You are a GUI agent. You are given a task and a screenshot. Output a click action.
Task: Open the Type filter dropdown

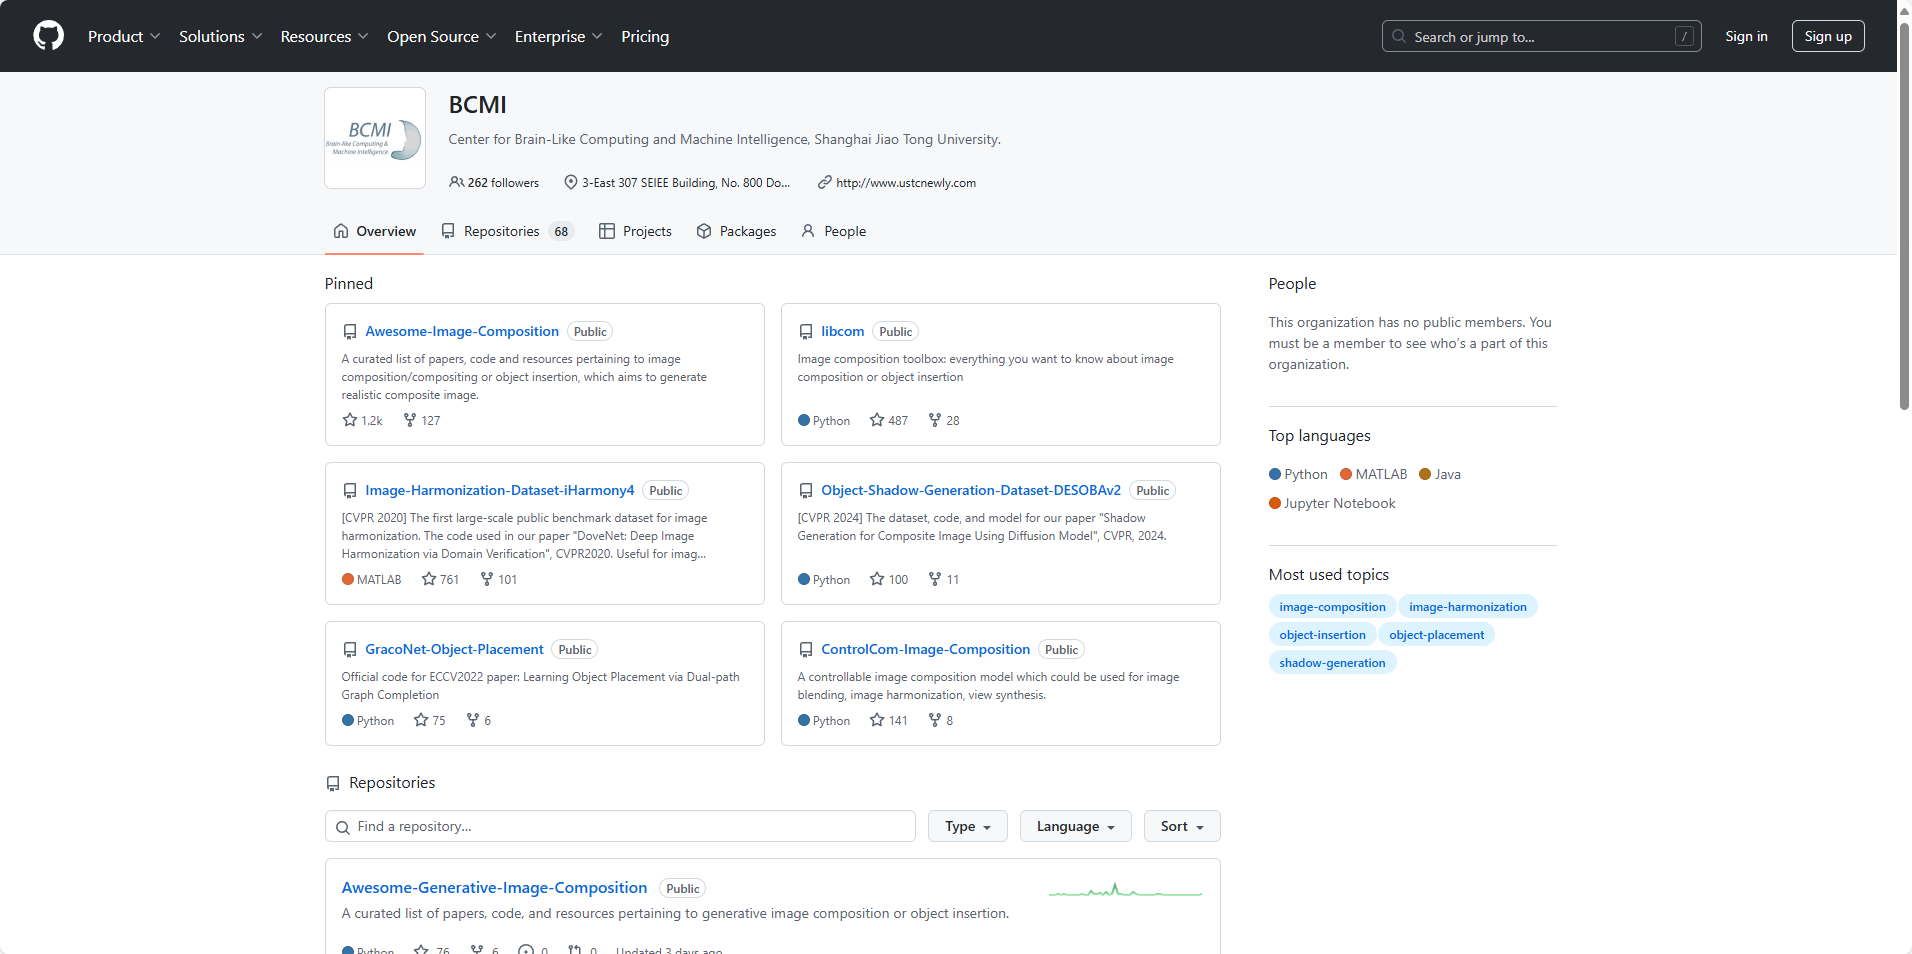(x=968, y=826)
